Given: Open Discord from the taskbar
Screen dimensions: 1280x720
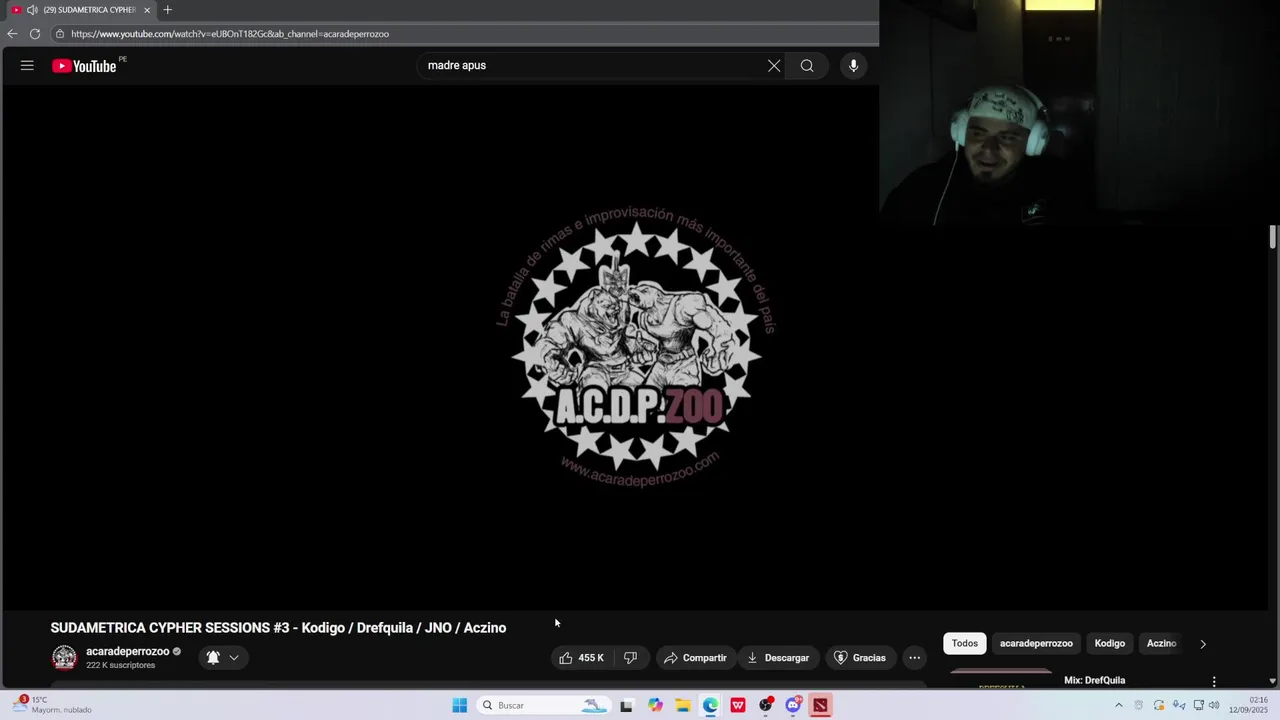Looking at the screenshot, I should tap(793, 706).
